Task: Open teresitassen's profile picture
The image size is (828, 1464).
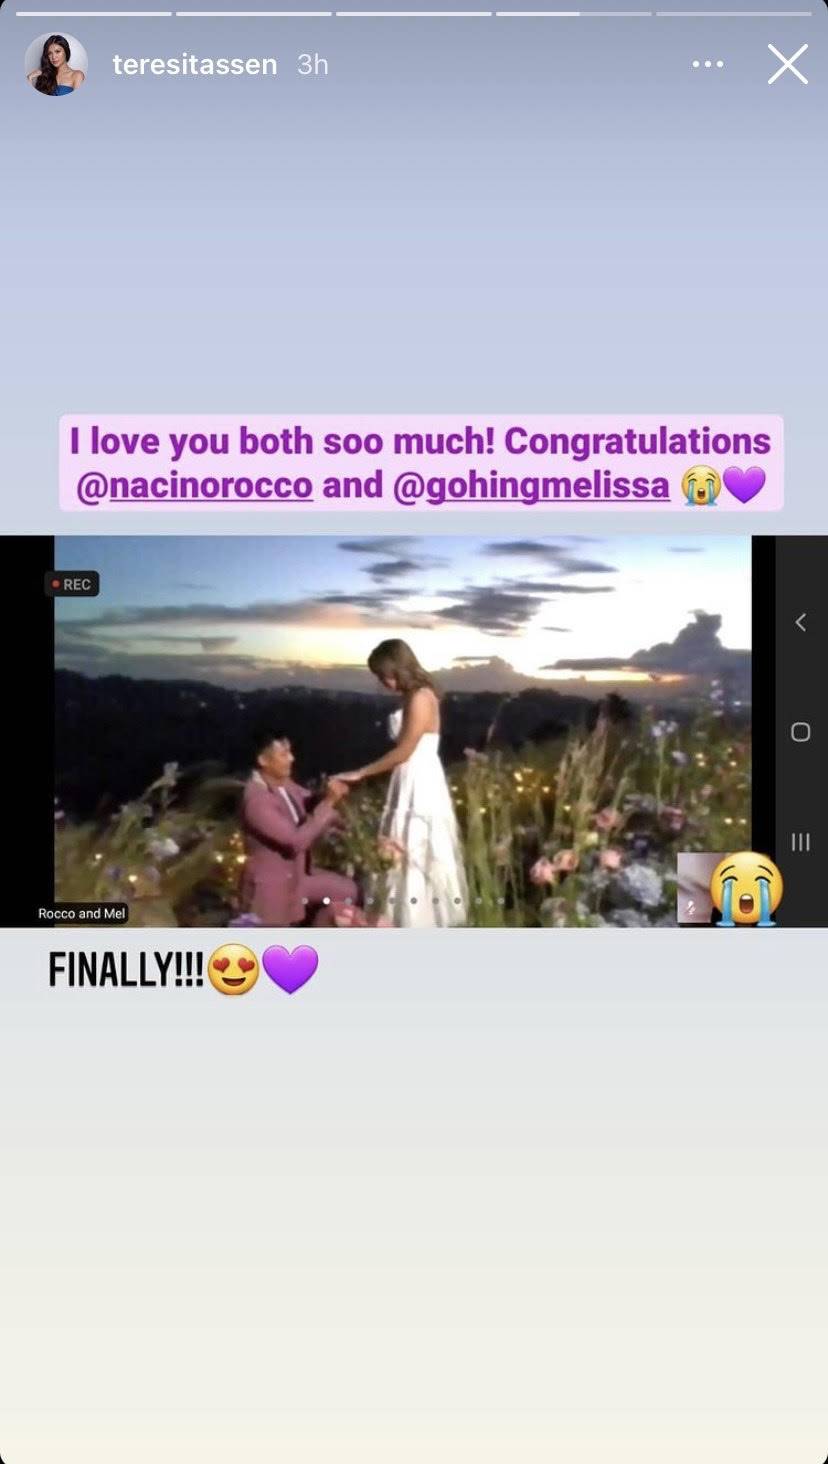Action: [56, 64]
